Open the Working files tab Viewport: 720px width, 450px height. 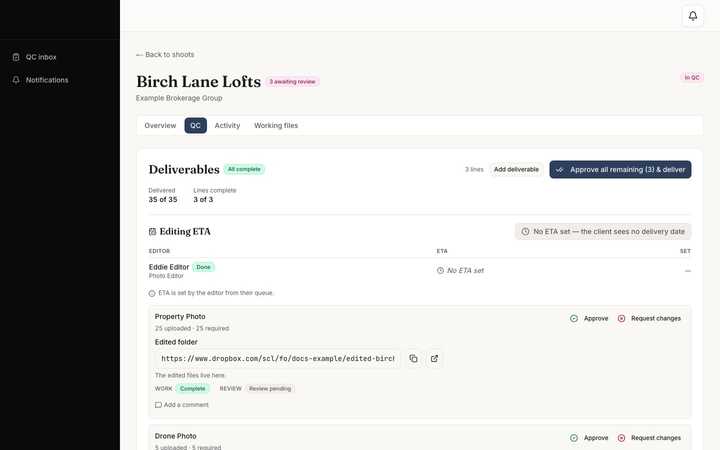pos(276,125)
